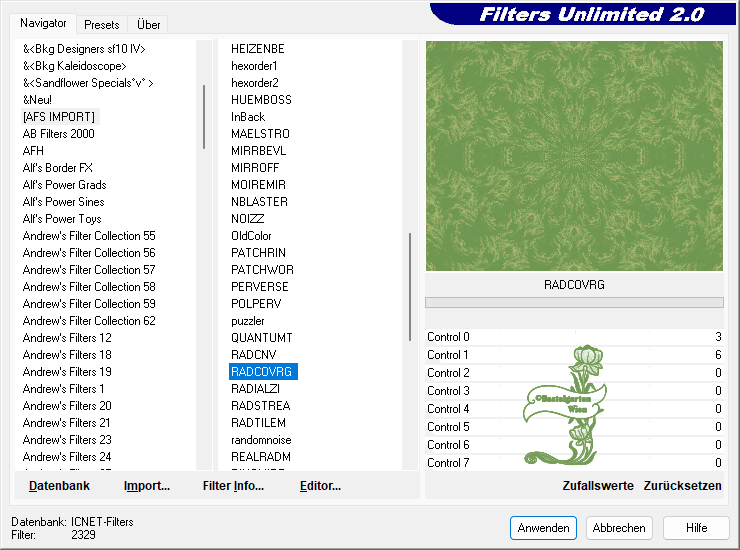Choose the puzzler filter
The height and width of the screenshot is (550, 740).
click(x=248, y=321)
